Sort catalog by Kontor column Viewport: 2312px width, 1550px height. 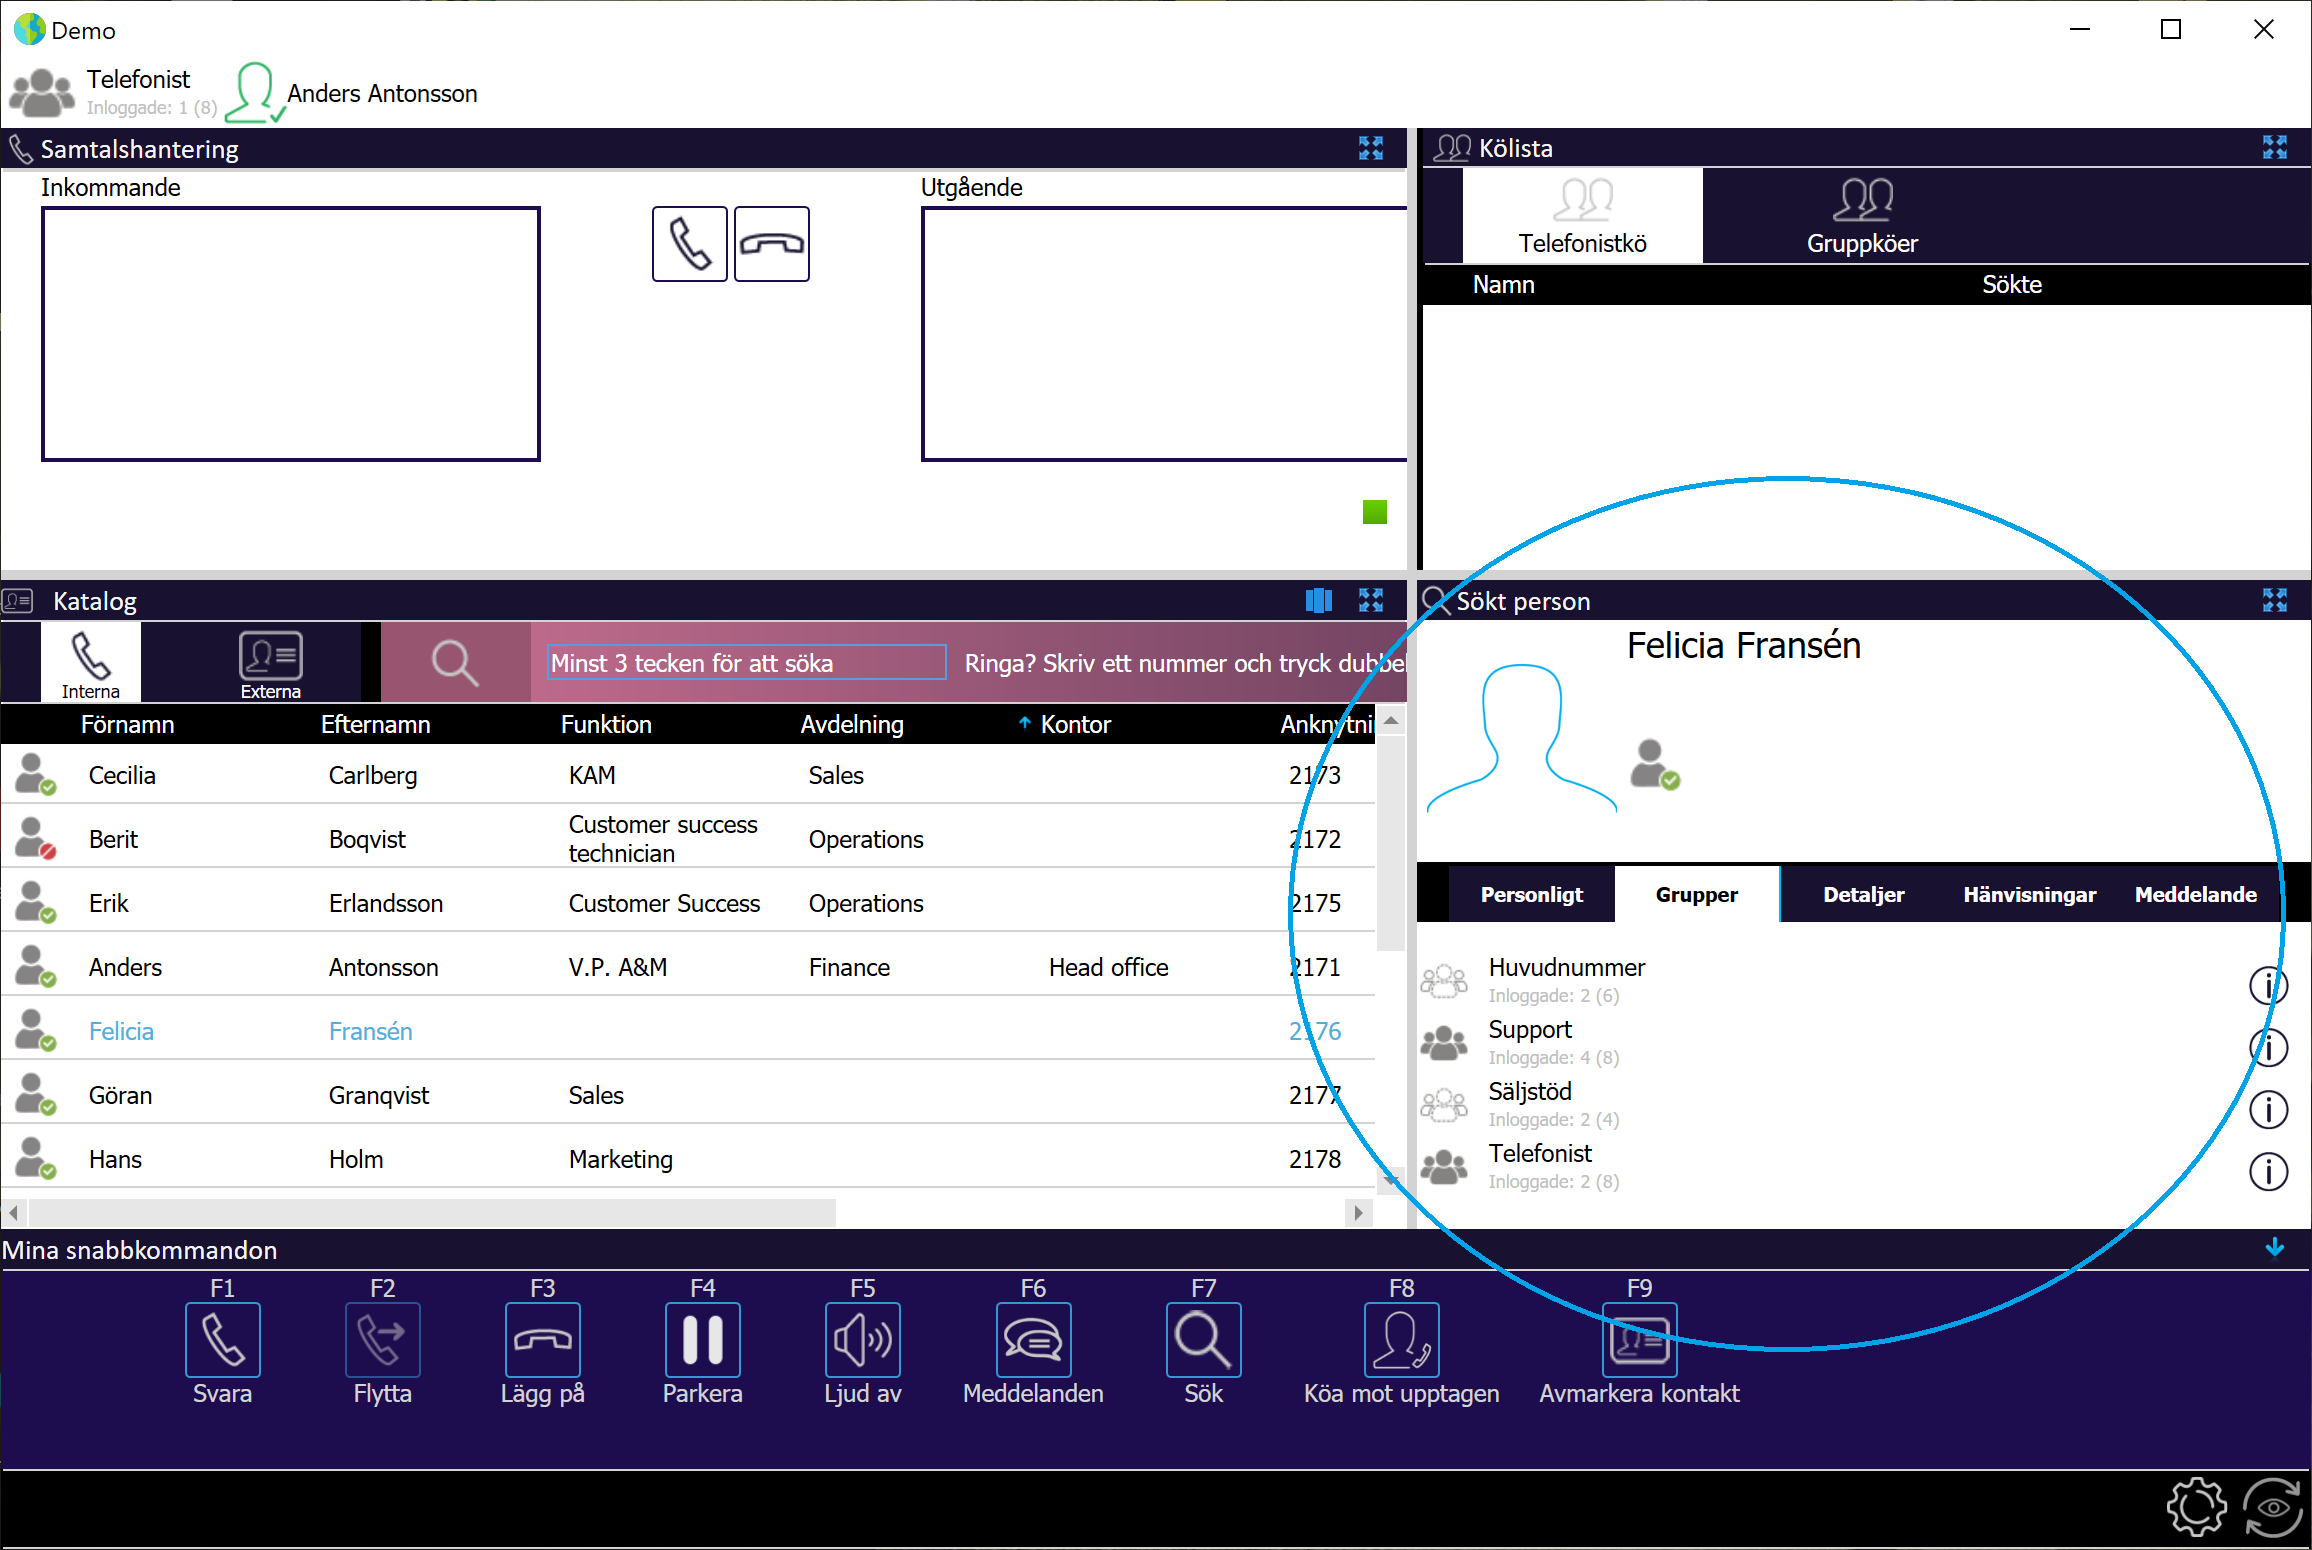[x=1075, y=724]
